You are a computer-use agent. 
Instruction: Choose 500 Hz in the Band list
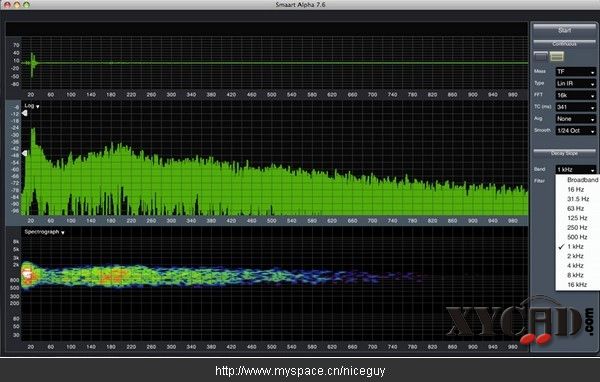[578, 237]
